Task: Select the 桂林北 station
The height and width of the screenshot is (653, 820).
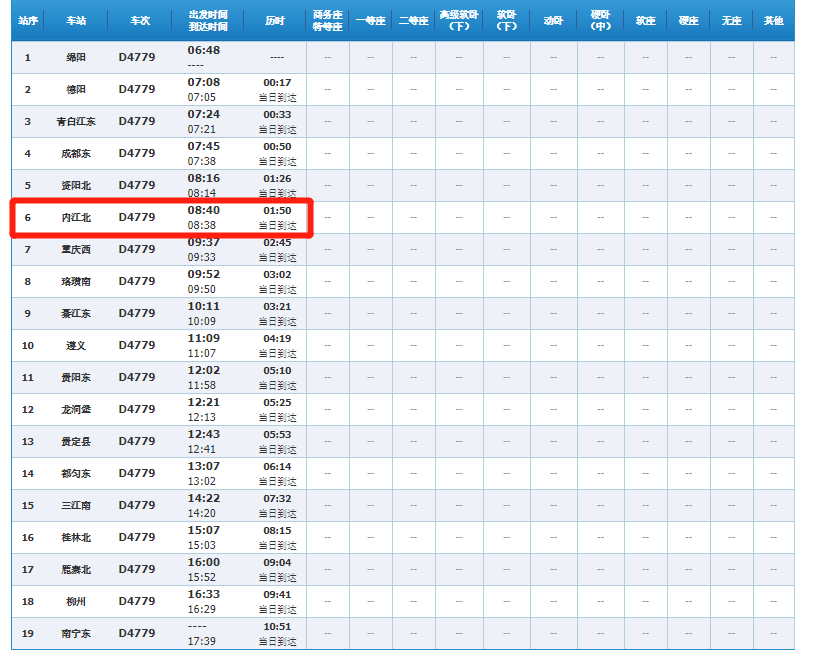Action: coord(76,538)
